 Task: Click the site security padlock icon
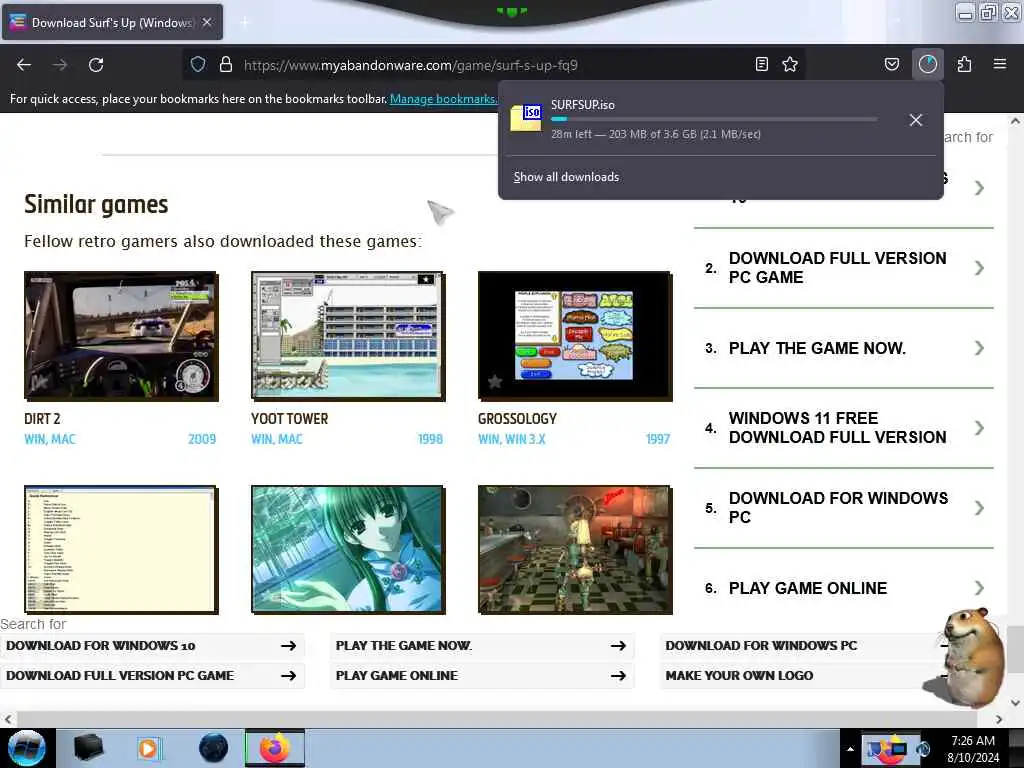[x=226, y=65]
